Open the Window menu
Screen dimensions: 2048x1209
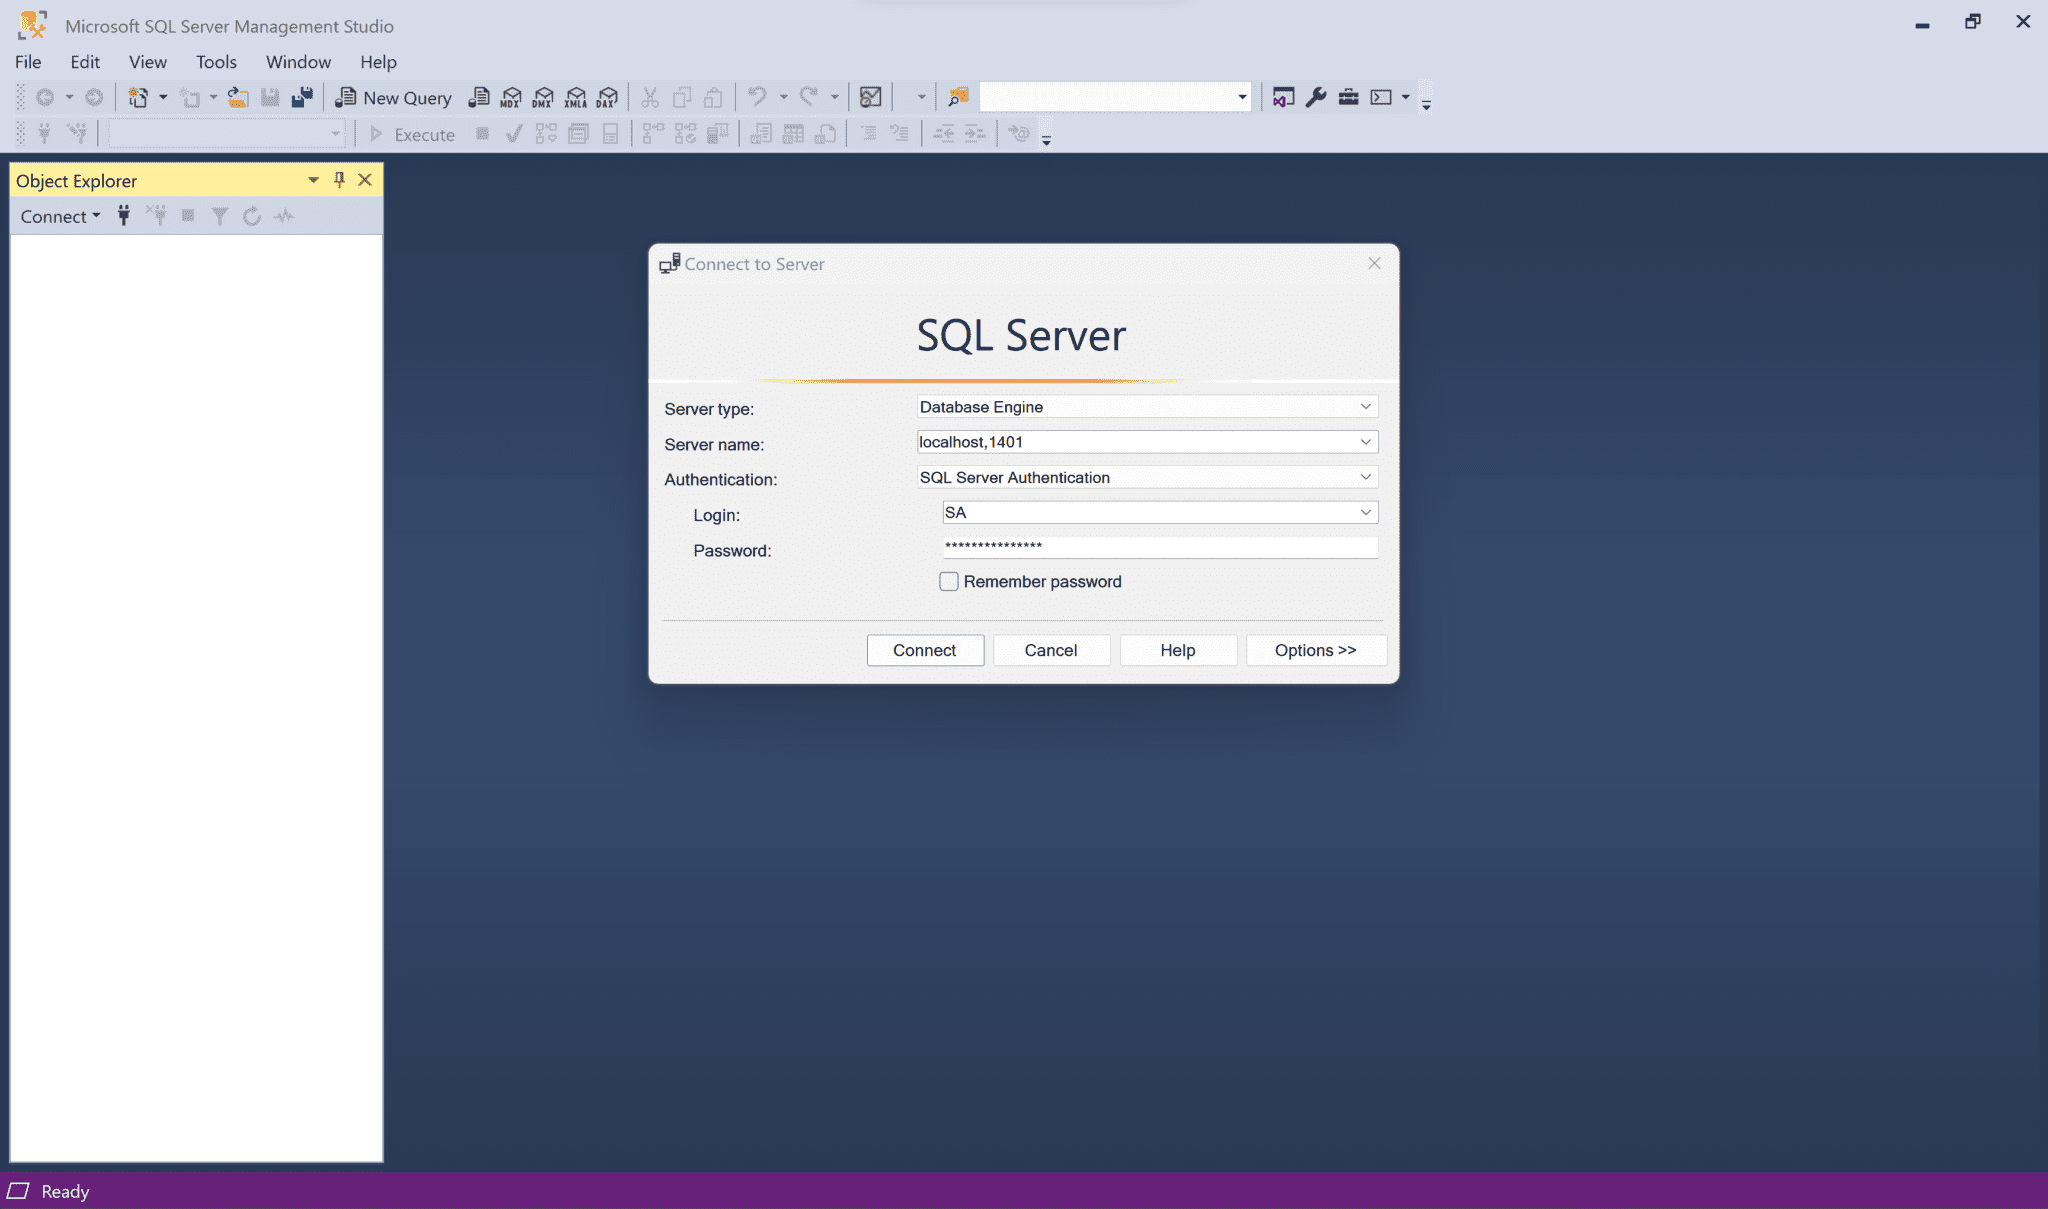[298, 62]
